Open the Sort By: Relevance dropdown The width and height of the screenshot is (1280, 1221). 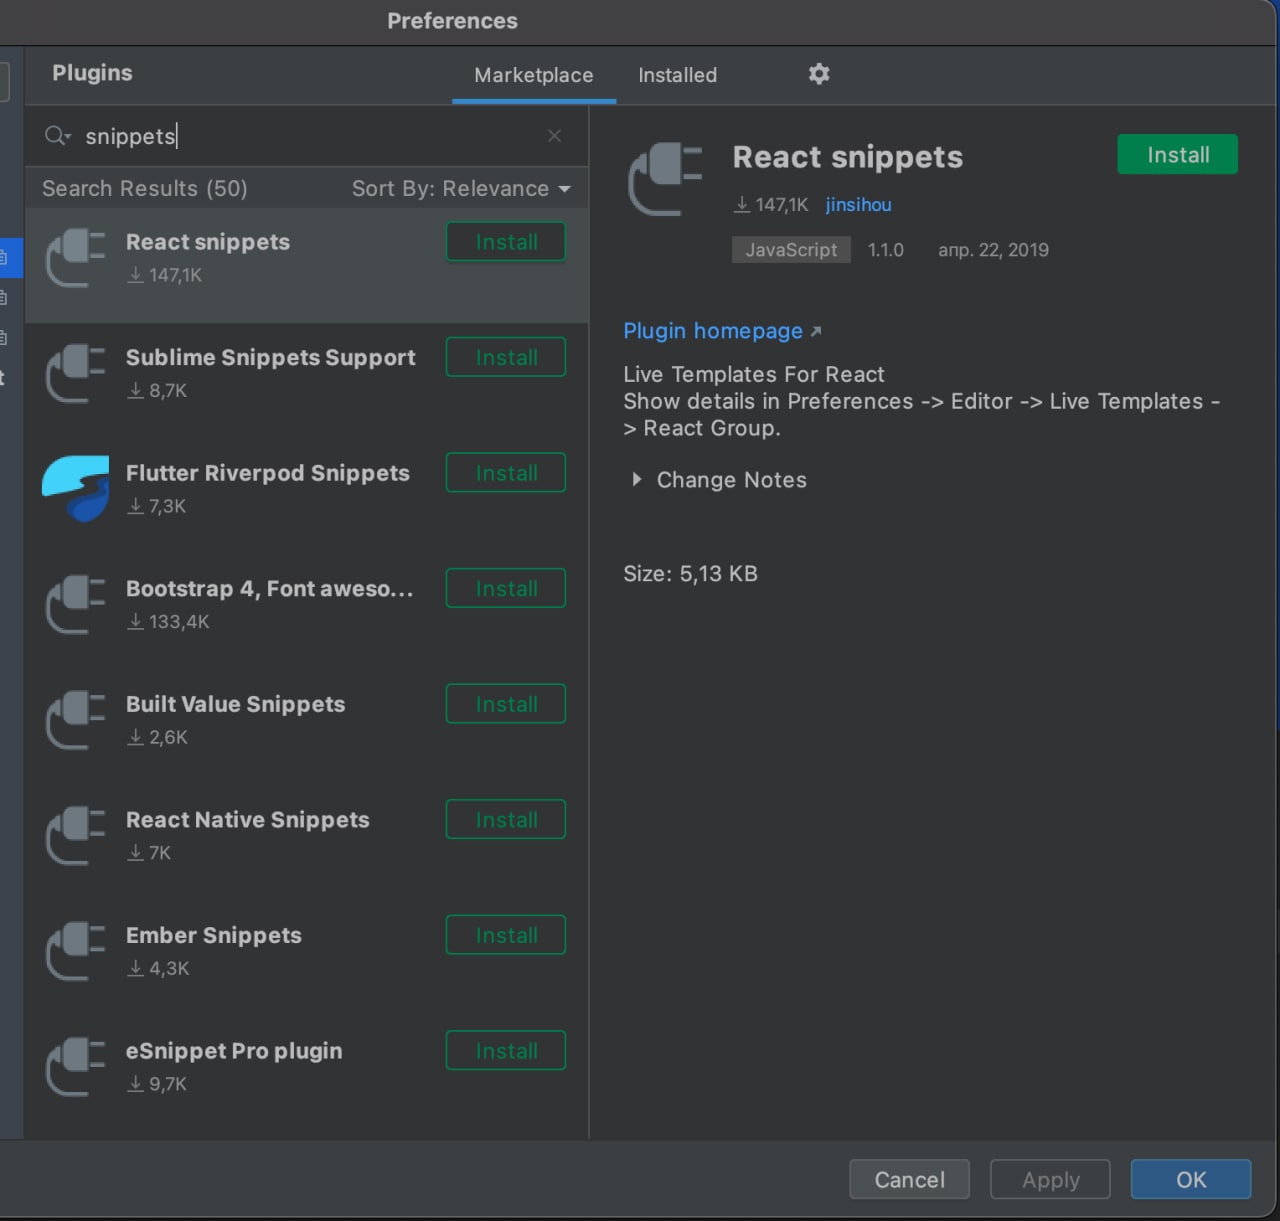(460, 189)
